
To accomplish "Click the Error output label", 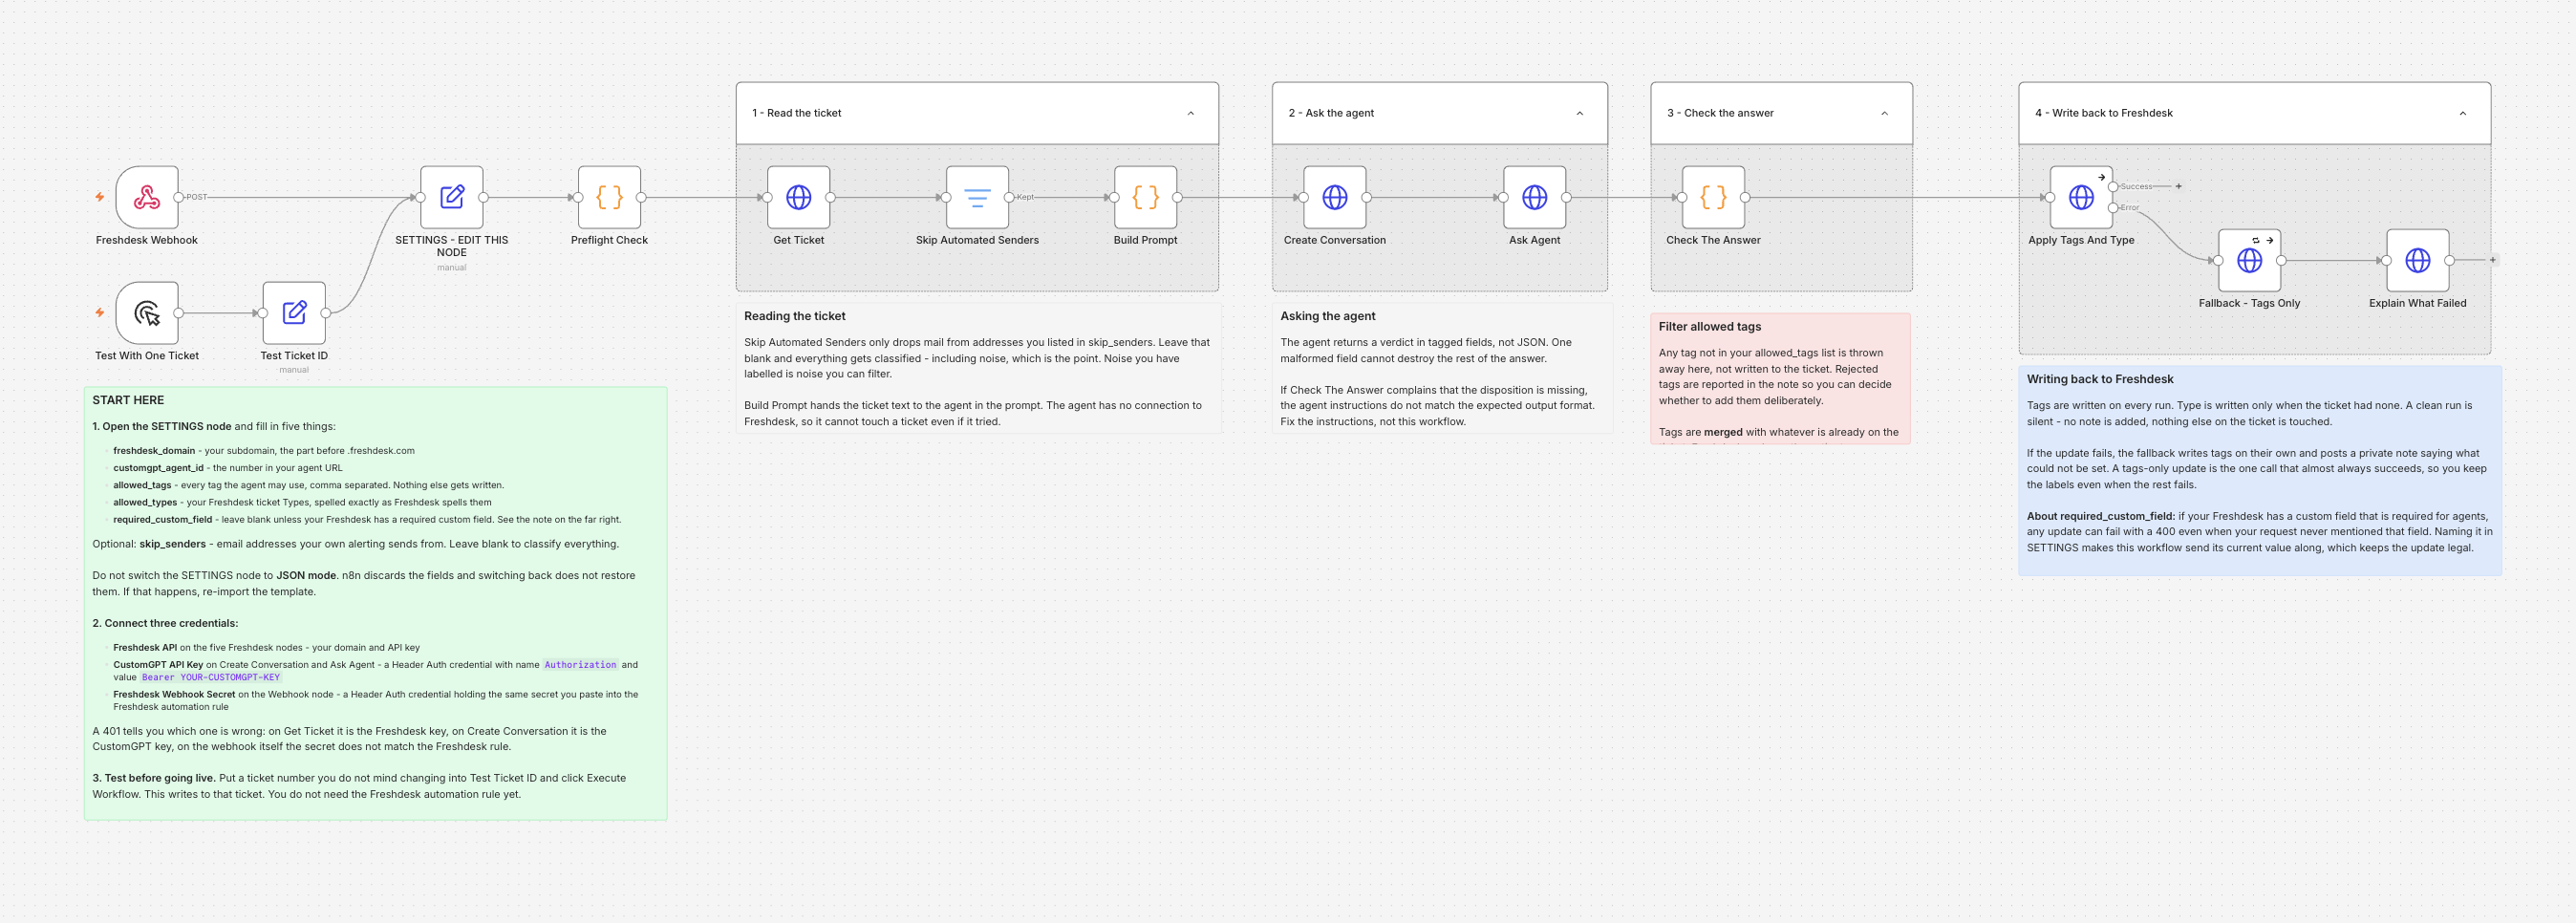I will (x=2130, y=208).
